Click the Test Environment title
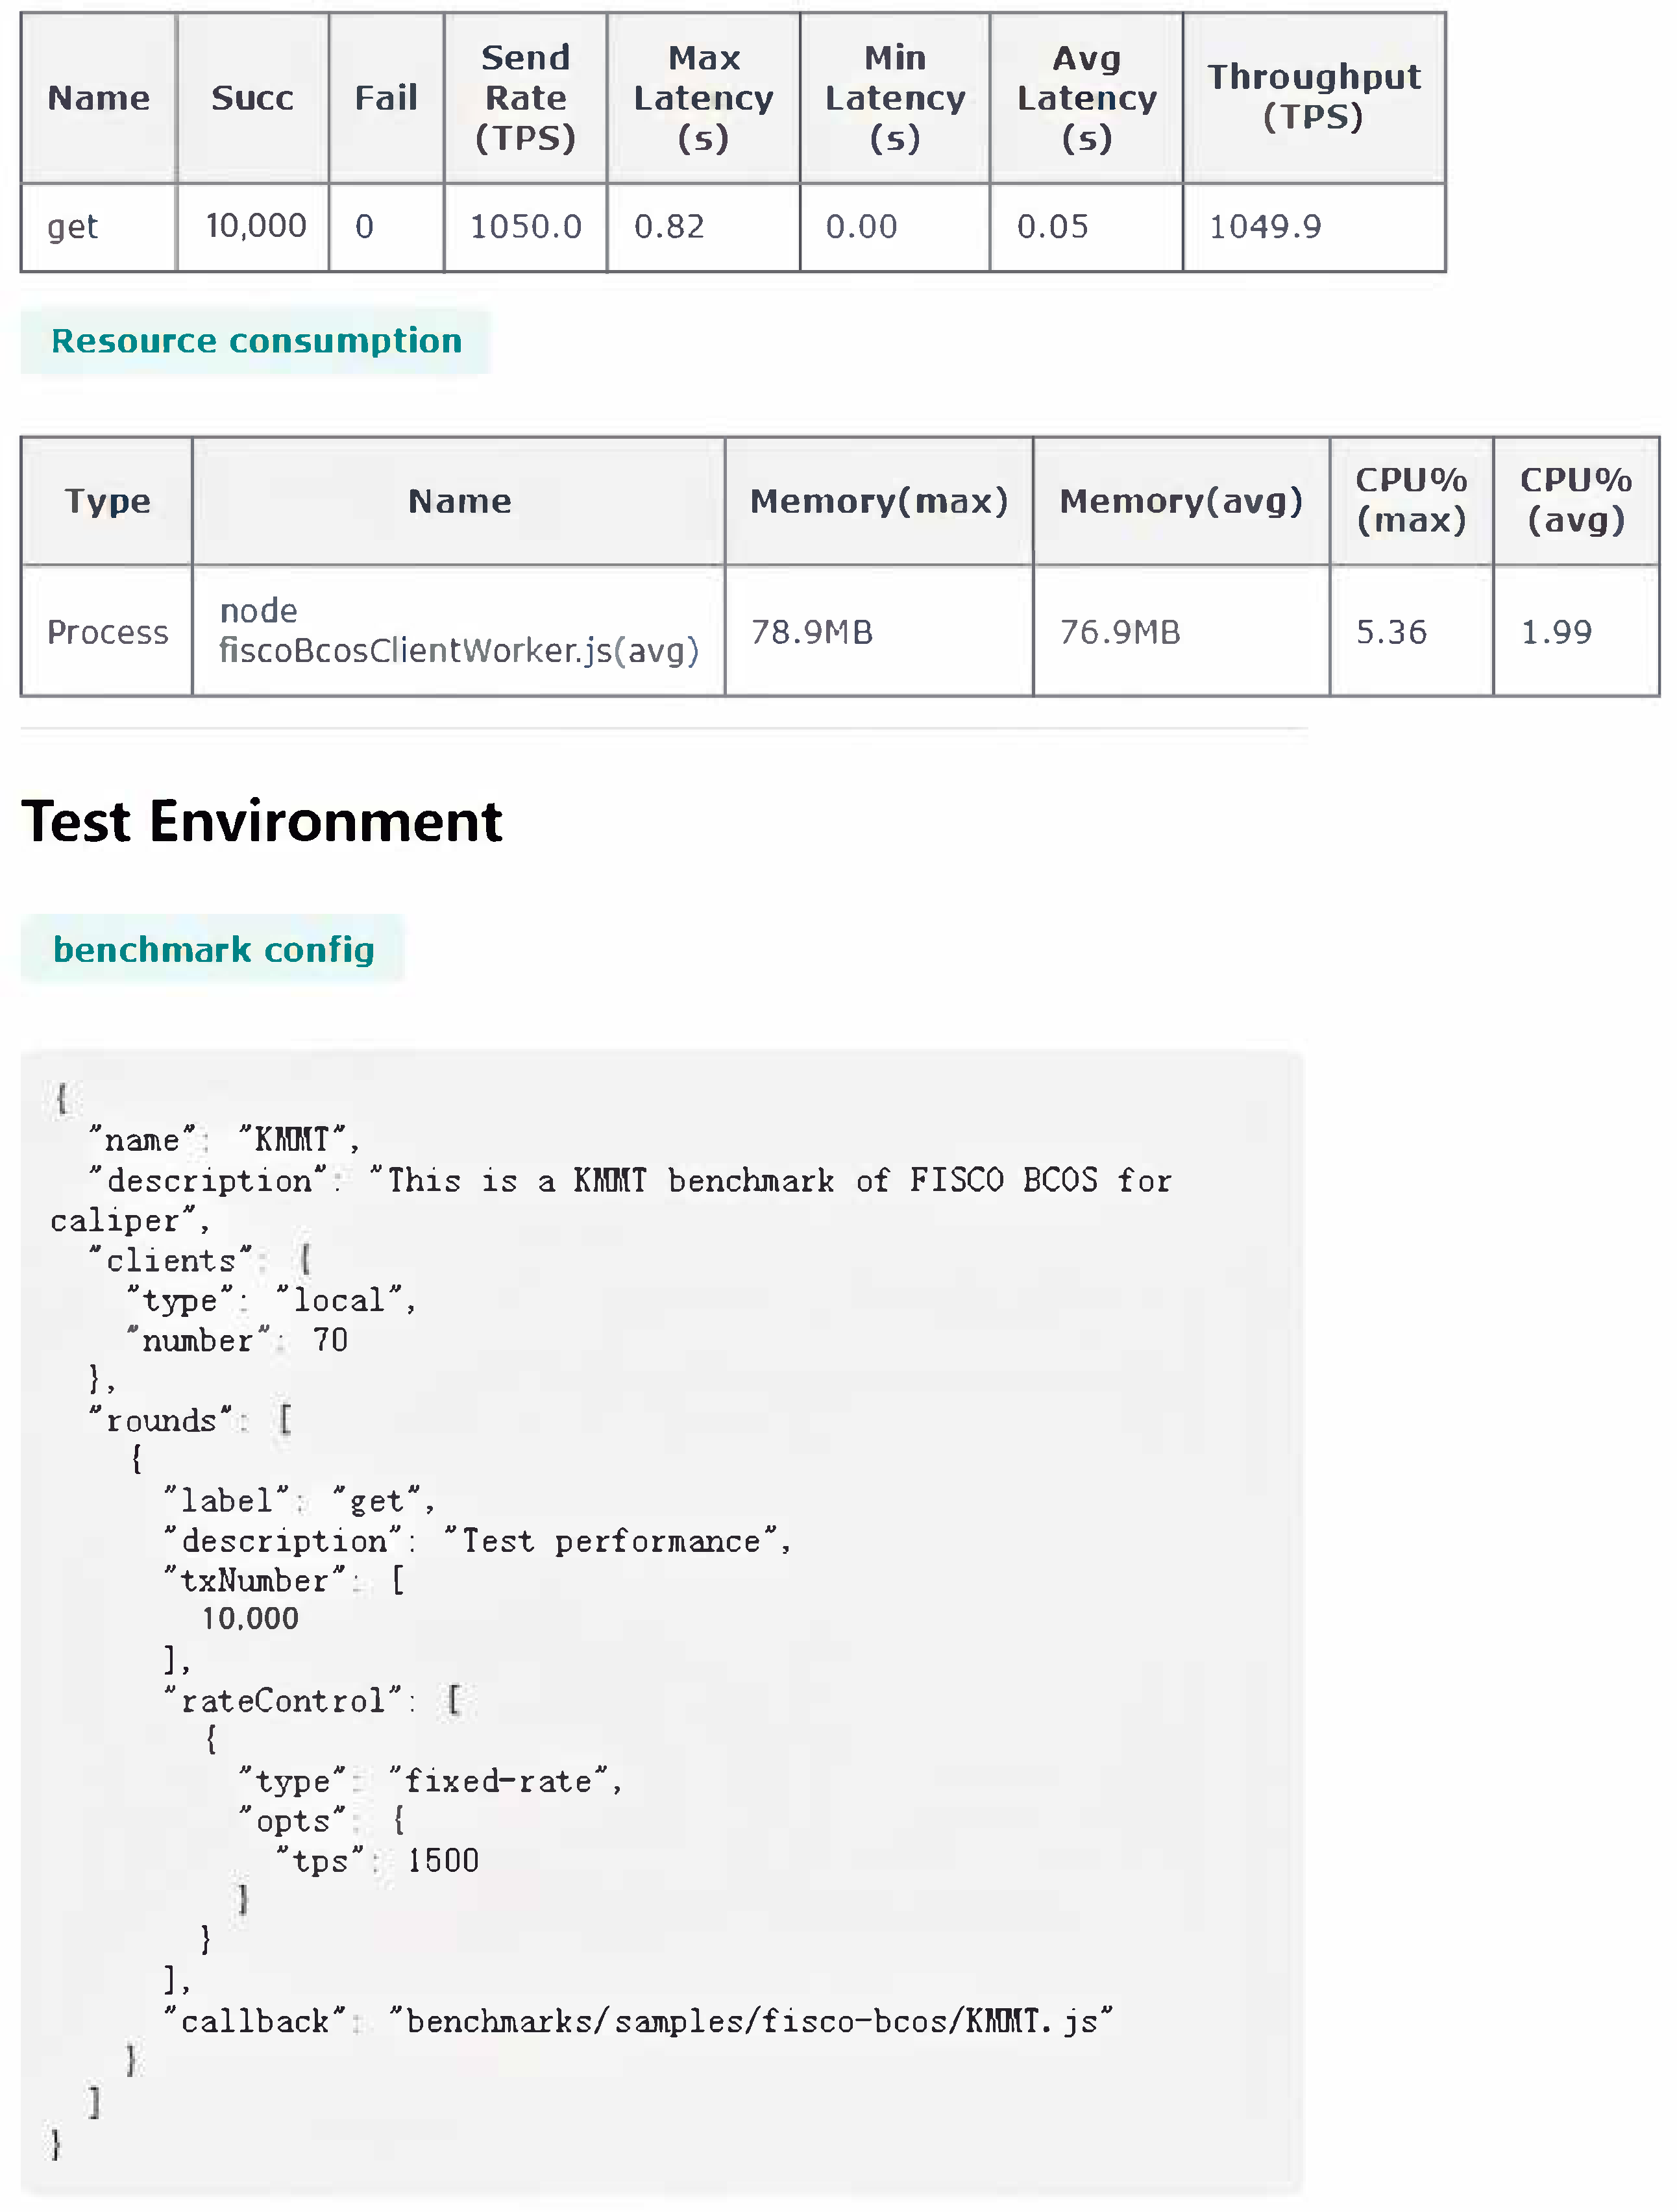 261,822
